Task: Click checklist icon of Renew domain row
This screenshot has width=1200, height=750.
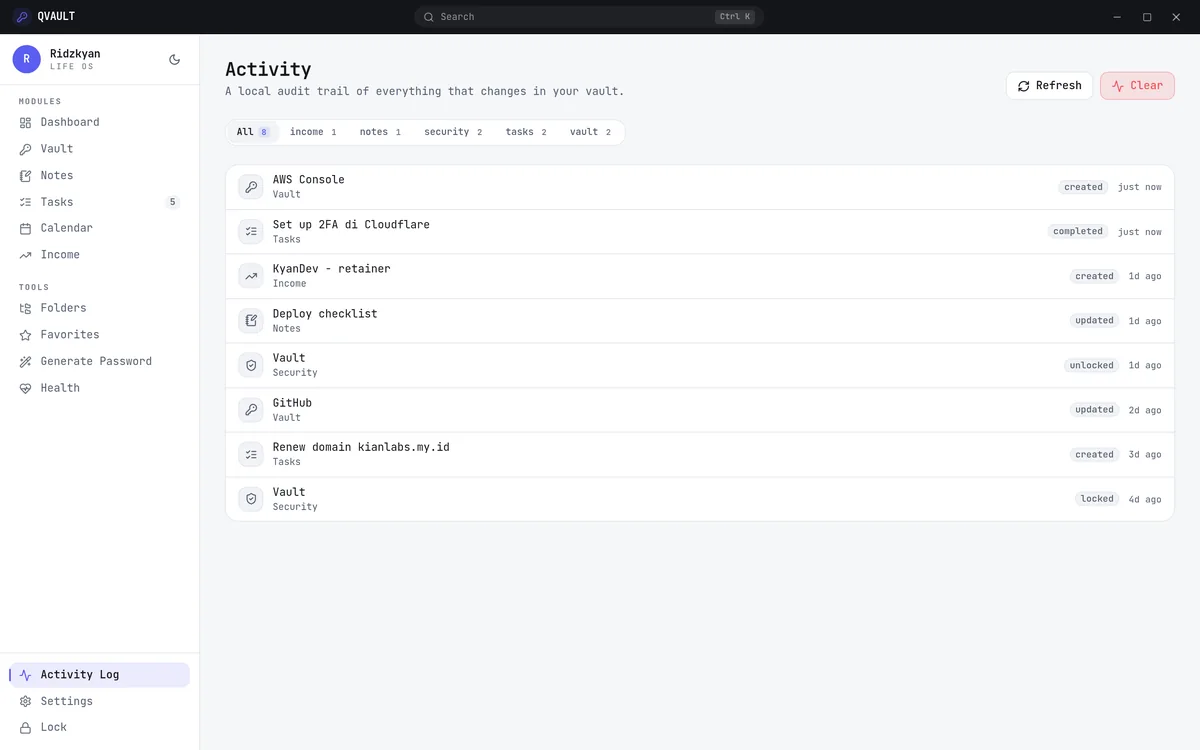Action: (251, 455)
